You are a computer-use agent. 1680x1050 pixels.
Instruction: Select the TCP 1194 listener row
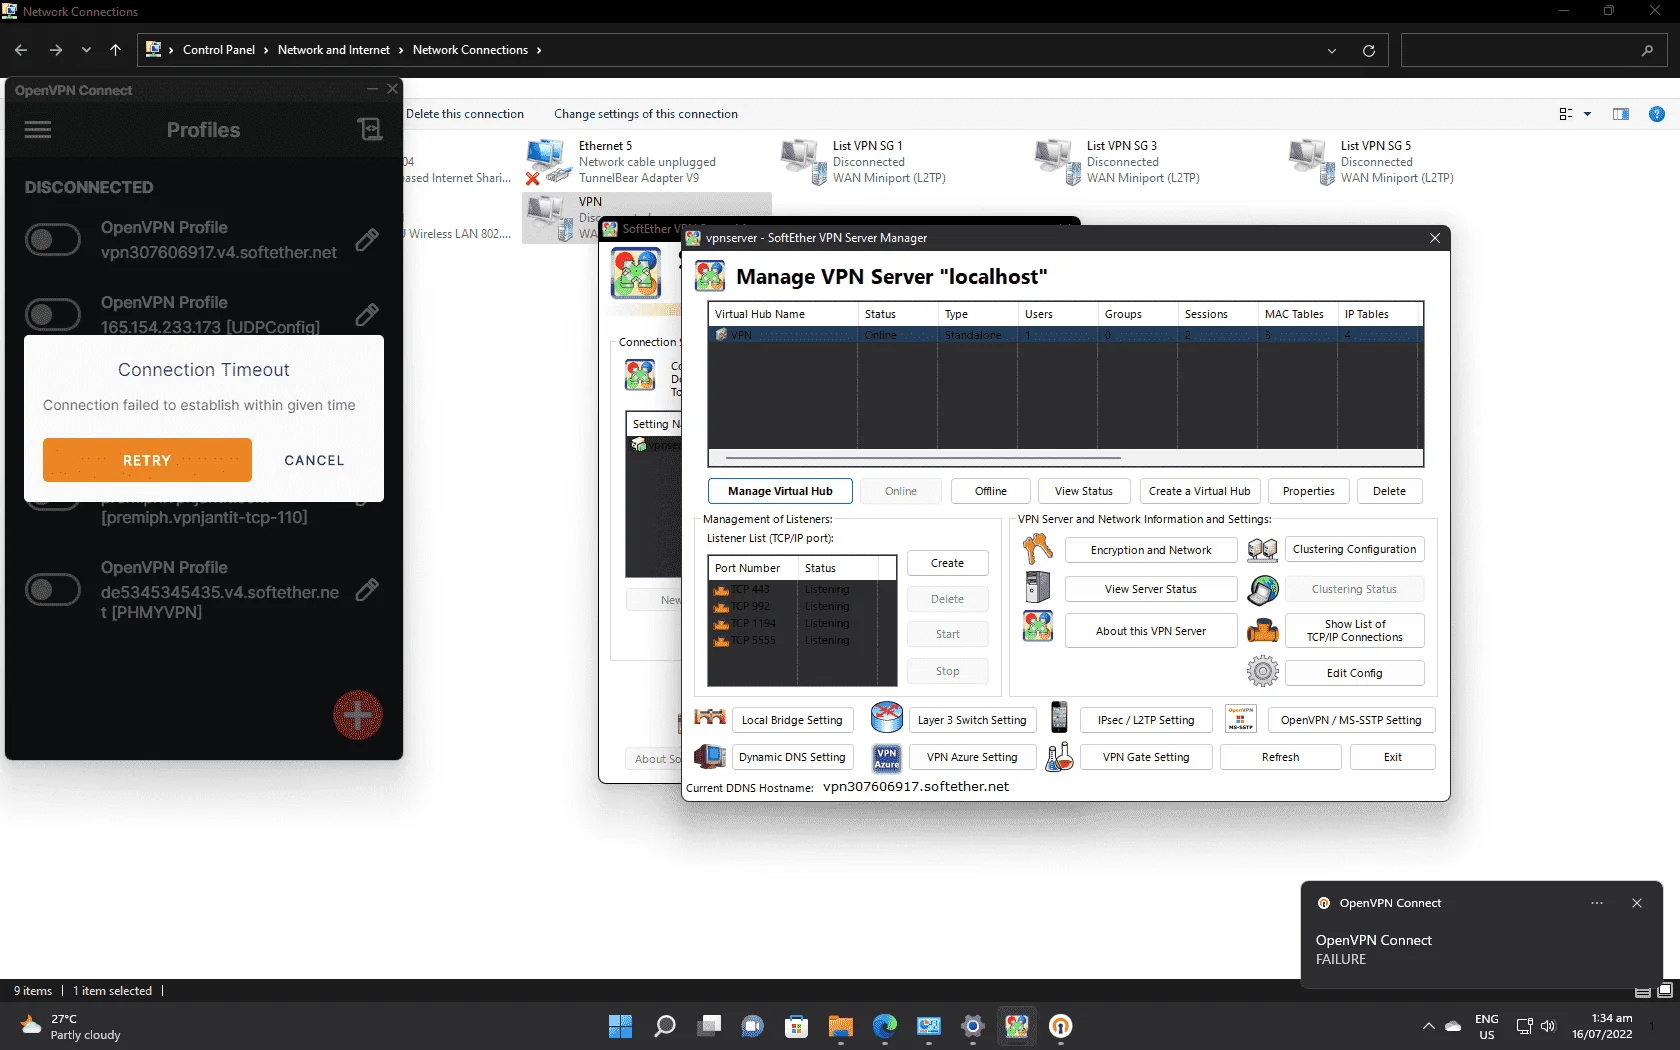click(x=802, y=623)
